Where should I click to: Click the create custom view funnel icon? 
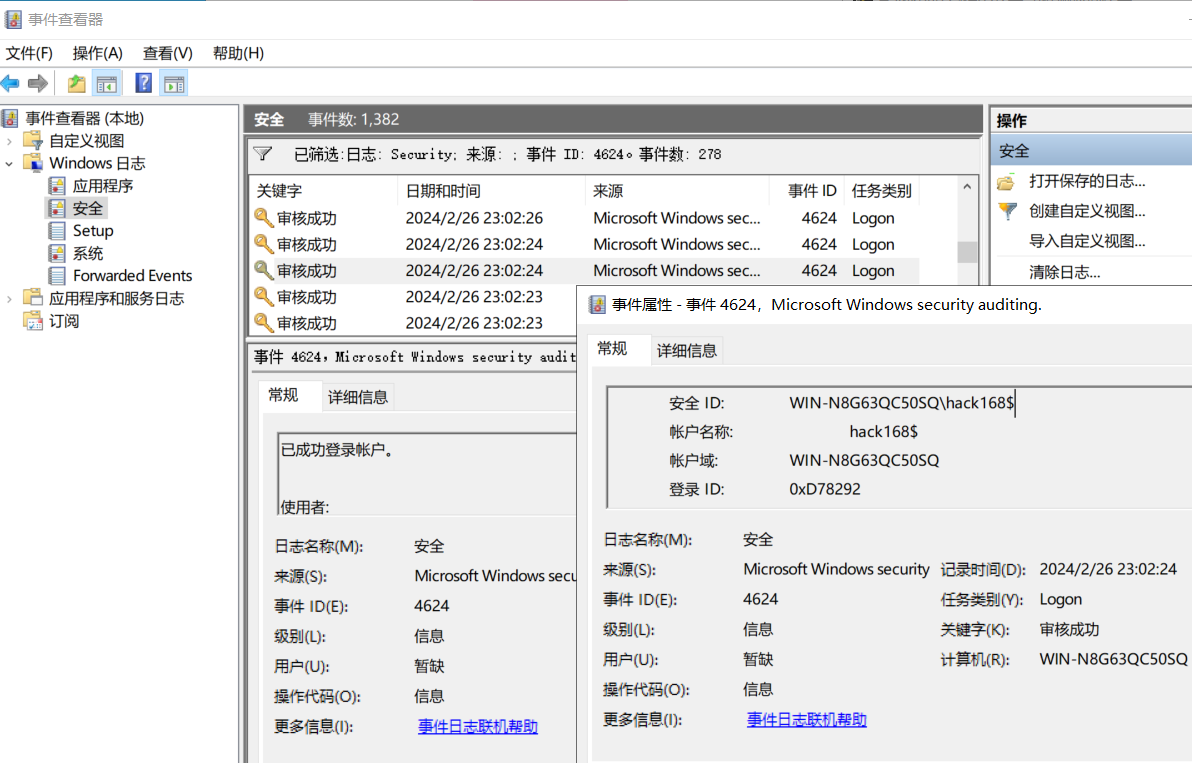pyautogui.click(x=1007, y=211)
